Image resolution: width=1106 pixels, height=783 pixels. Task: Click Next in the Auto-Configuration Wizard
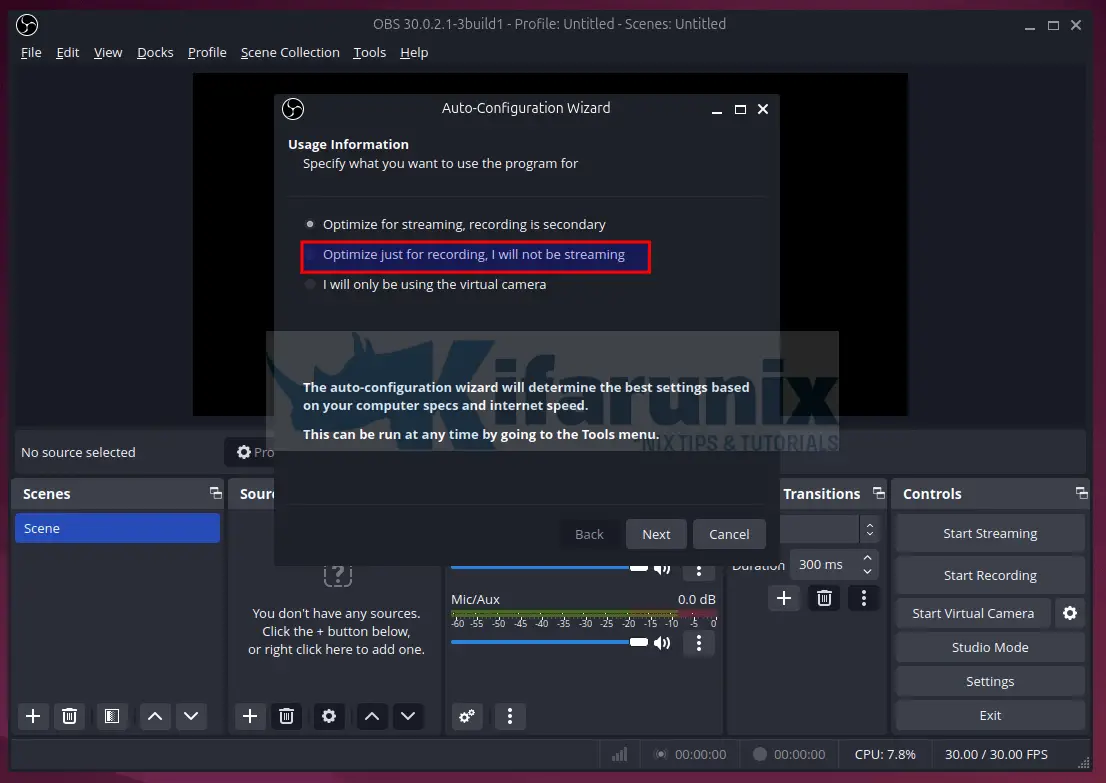click(x=656, y=534)
